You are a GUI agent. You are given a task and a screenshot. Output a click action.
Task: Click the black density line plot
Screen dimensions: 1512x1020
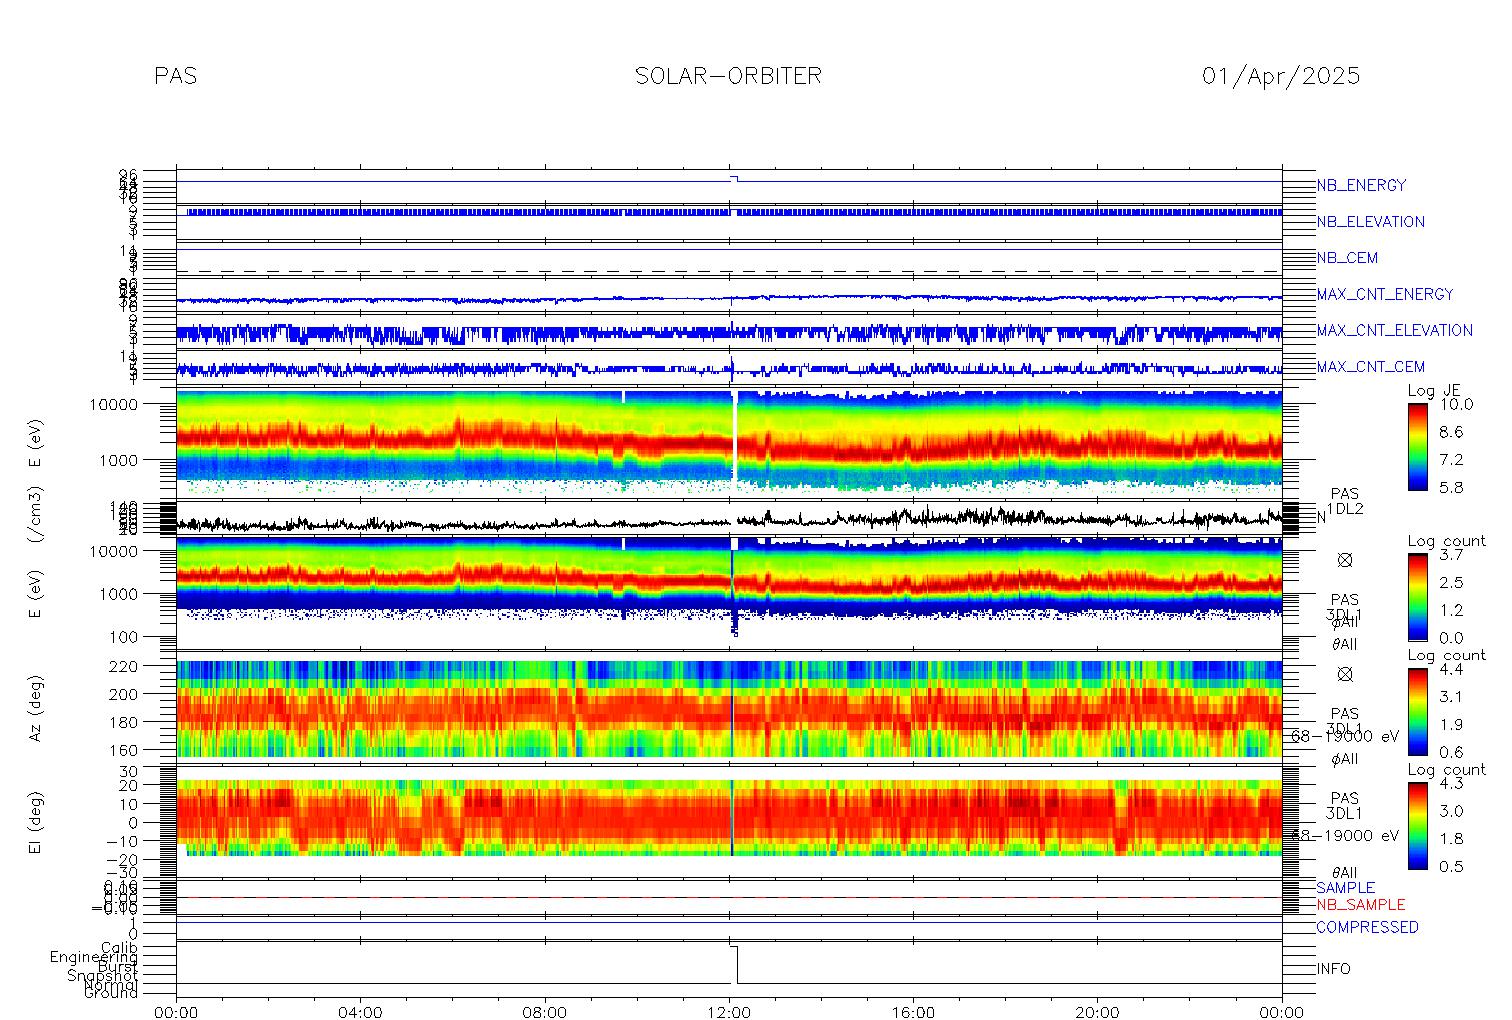pos(729,519)
